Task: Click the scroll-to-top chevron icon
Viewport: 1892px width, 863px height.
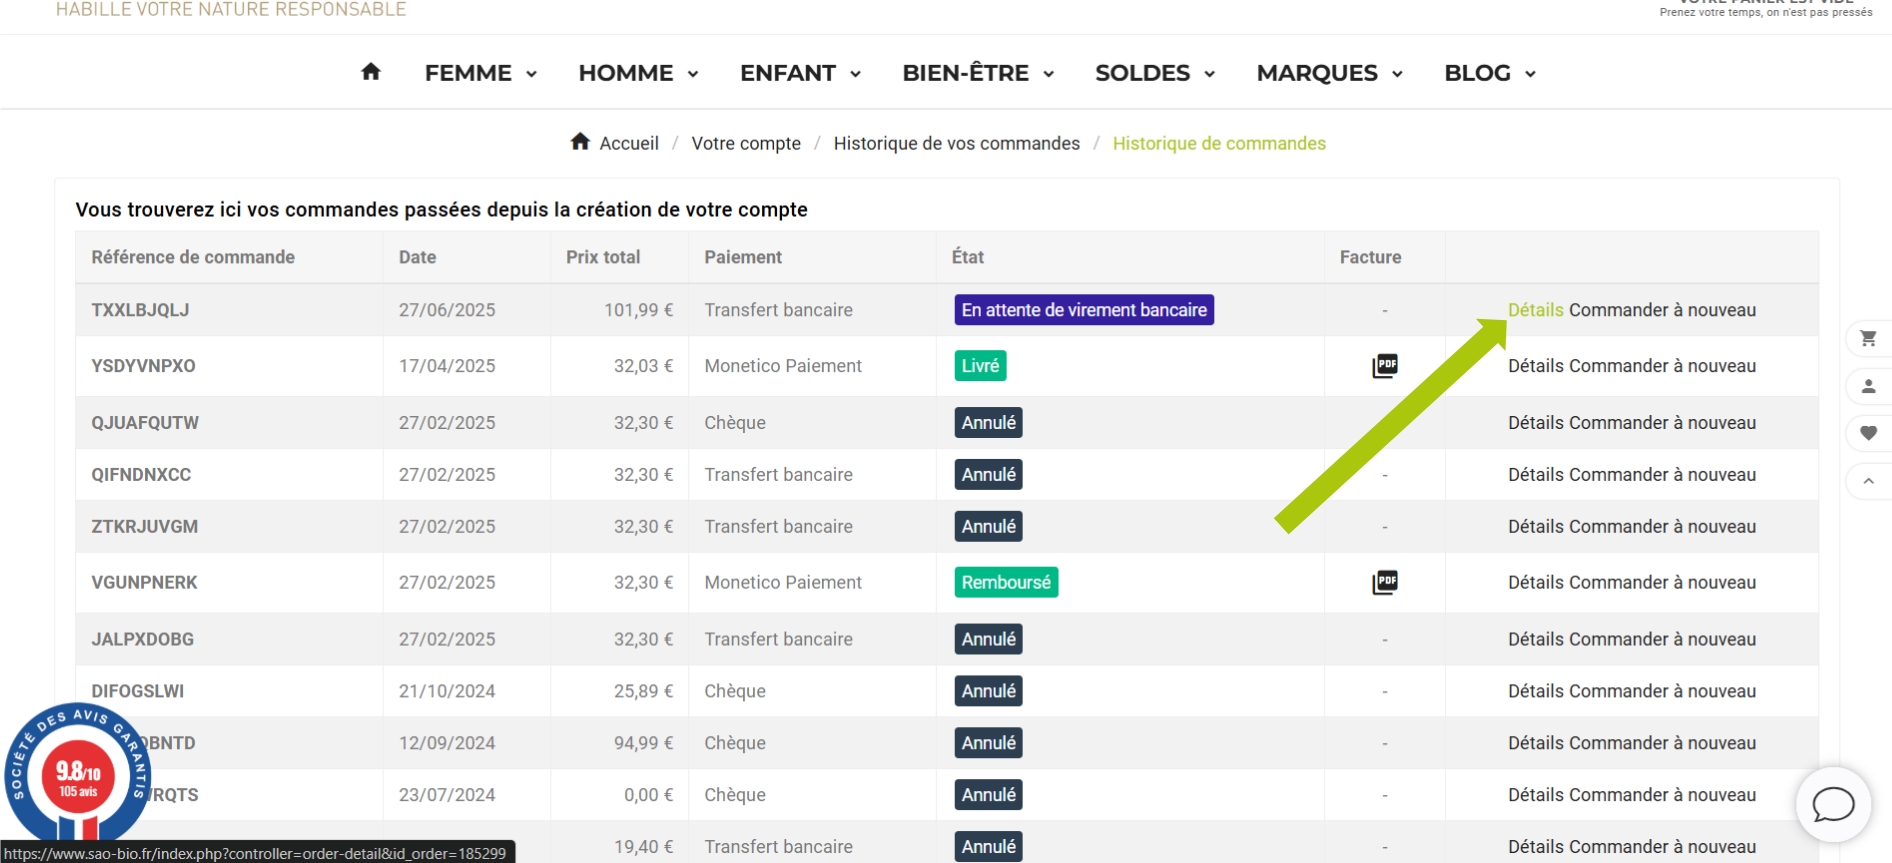Action: [x=1868, y=481]
